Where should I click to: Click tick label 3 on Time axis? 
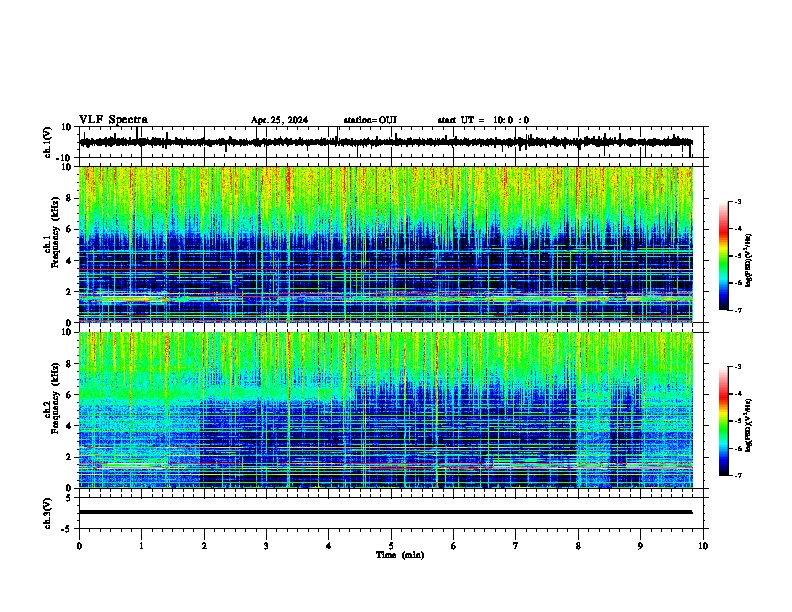pos(266,546)
